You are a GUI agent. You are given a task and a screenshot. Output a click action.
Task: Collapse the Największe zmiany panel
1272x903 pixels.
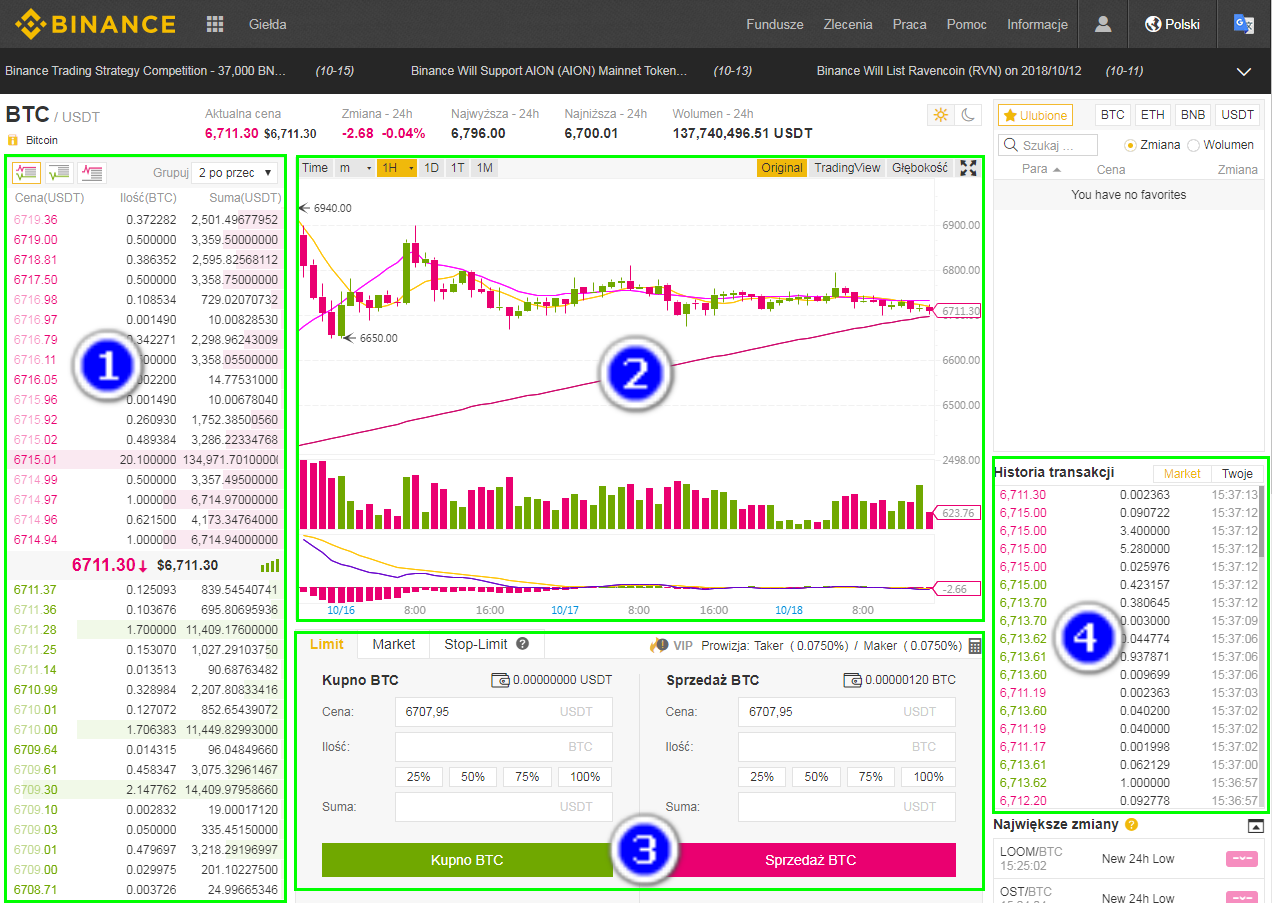click(1256, 826)
